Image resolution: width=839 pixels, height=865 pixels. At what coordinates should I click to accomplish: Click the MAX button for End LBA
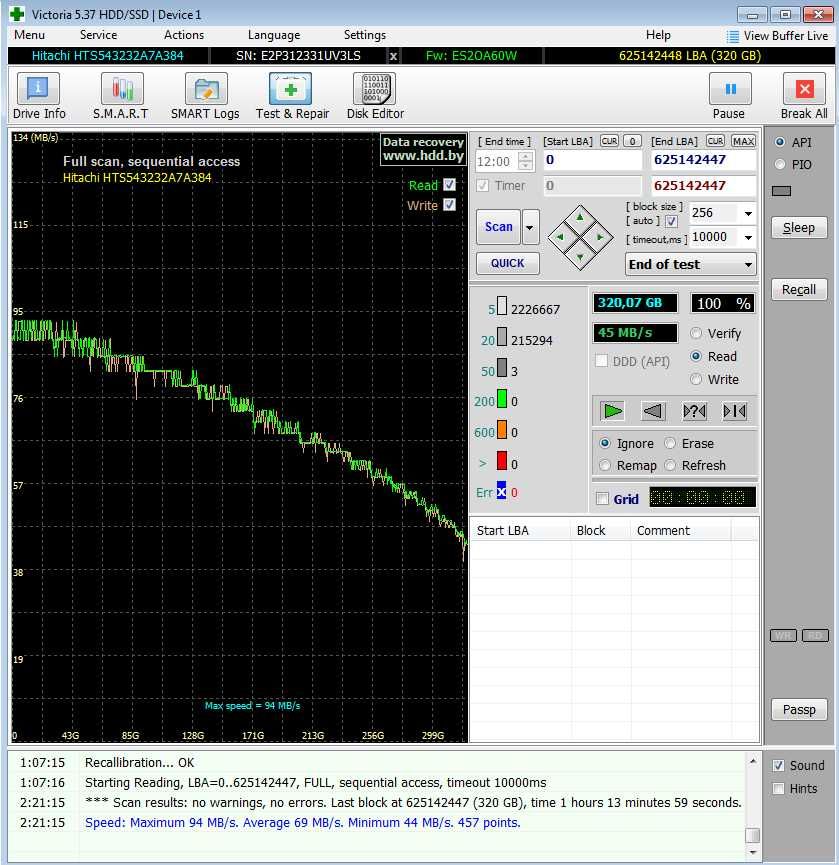[743, 141]
